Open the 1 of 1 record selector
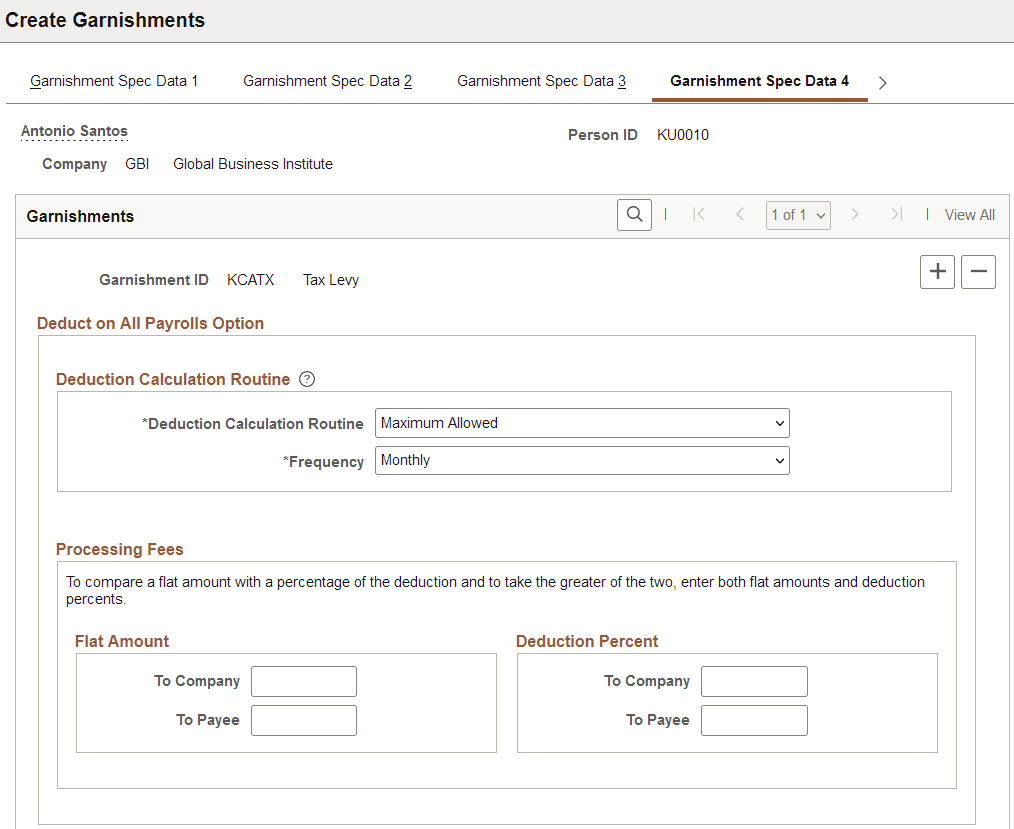 pyautogui.click(x=797, y=214)
